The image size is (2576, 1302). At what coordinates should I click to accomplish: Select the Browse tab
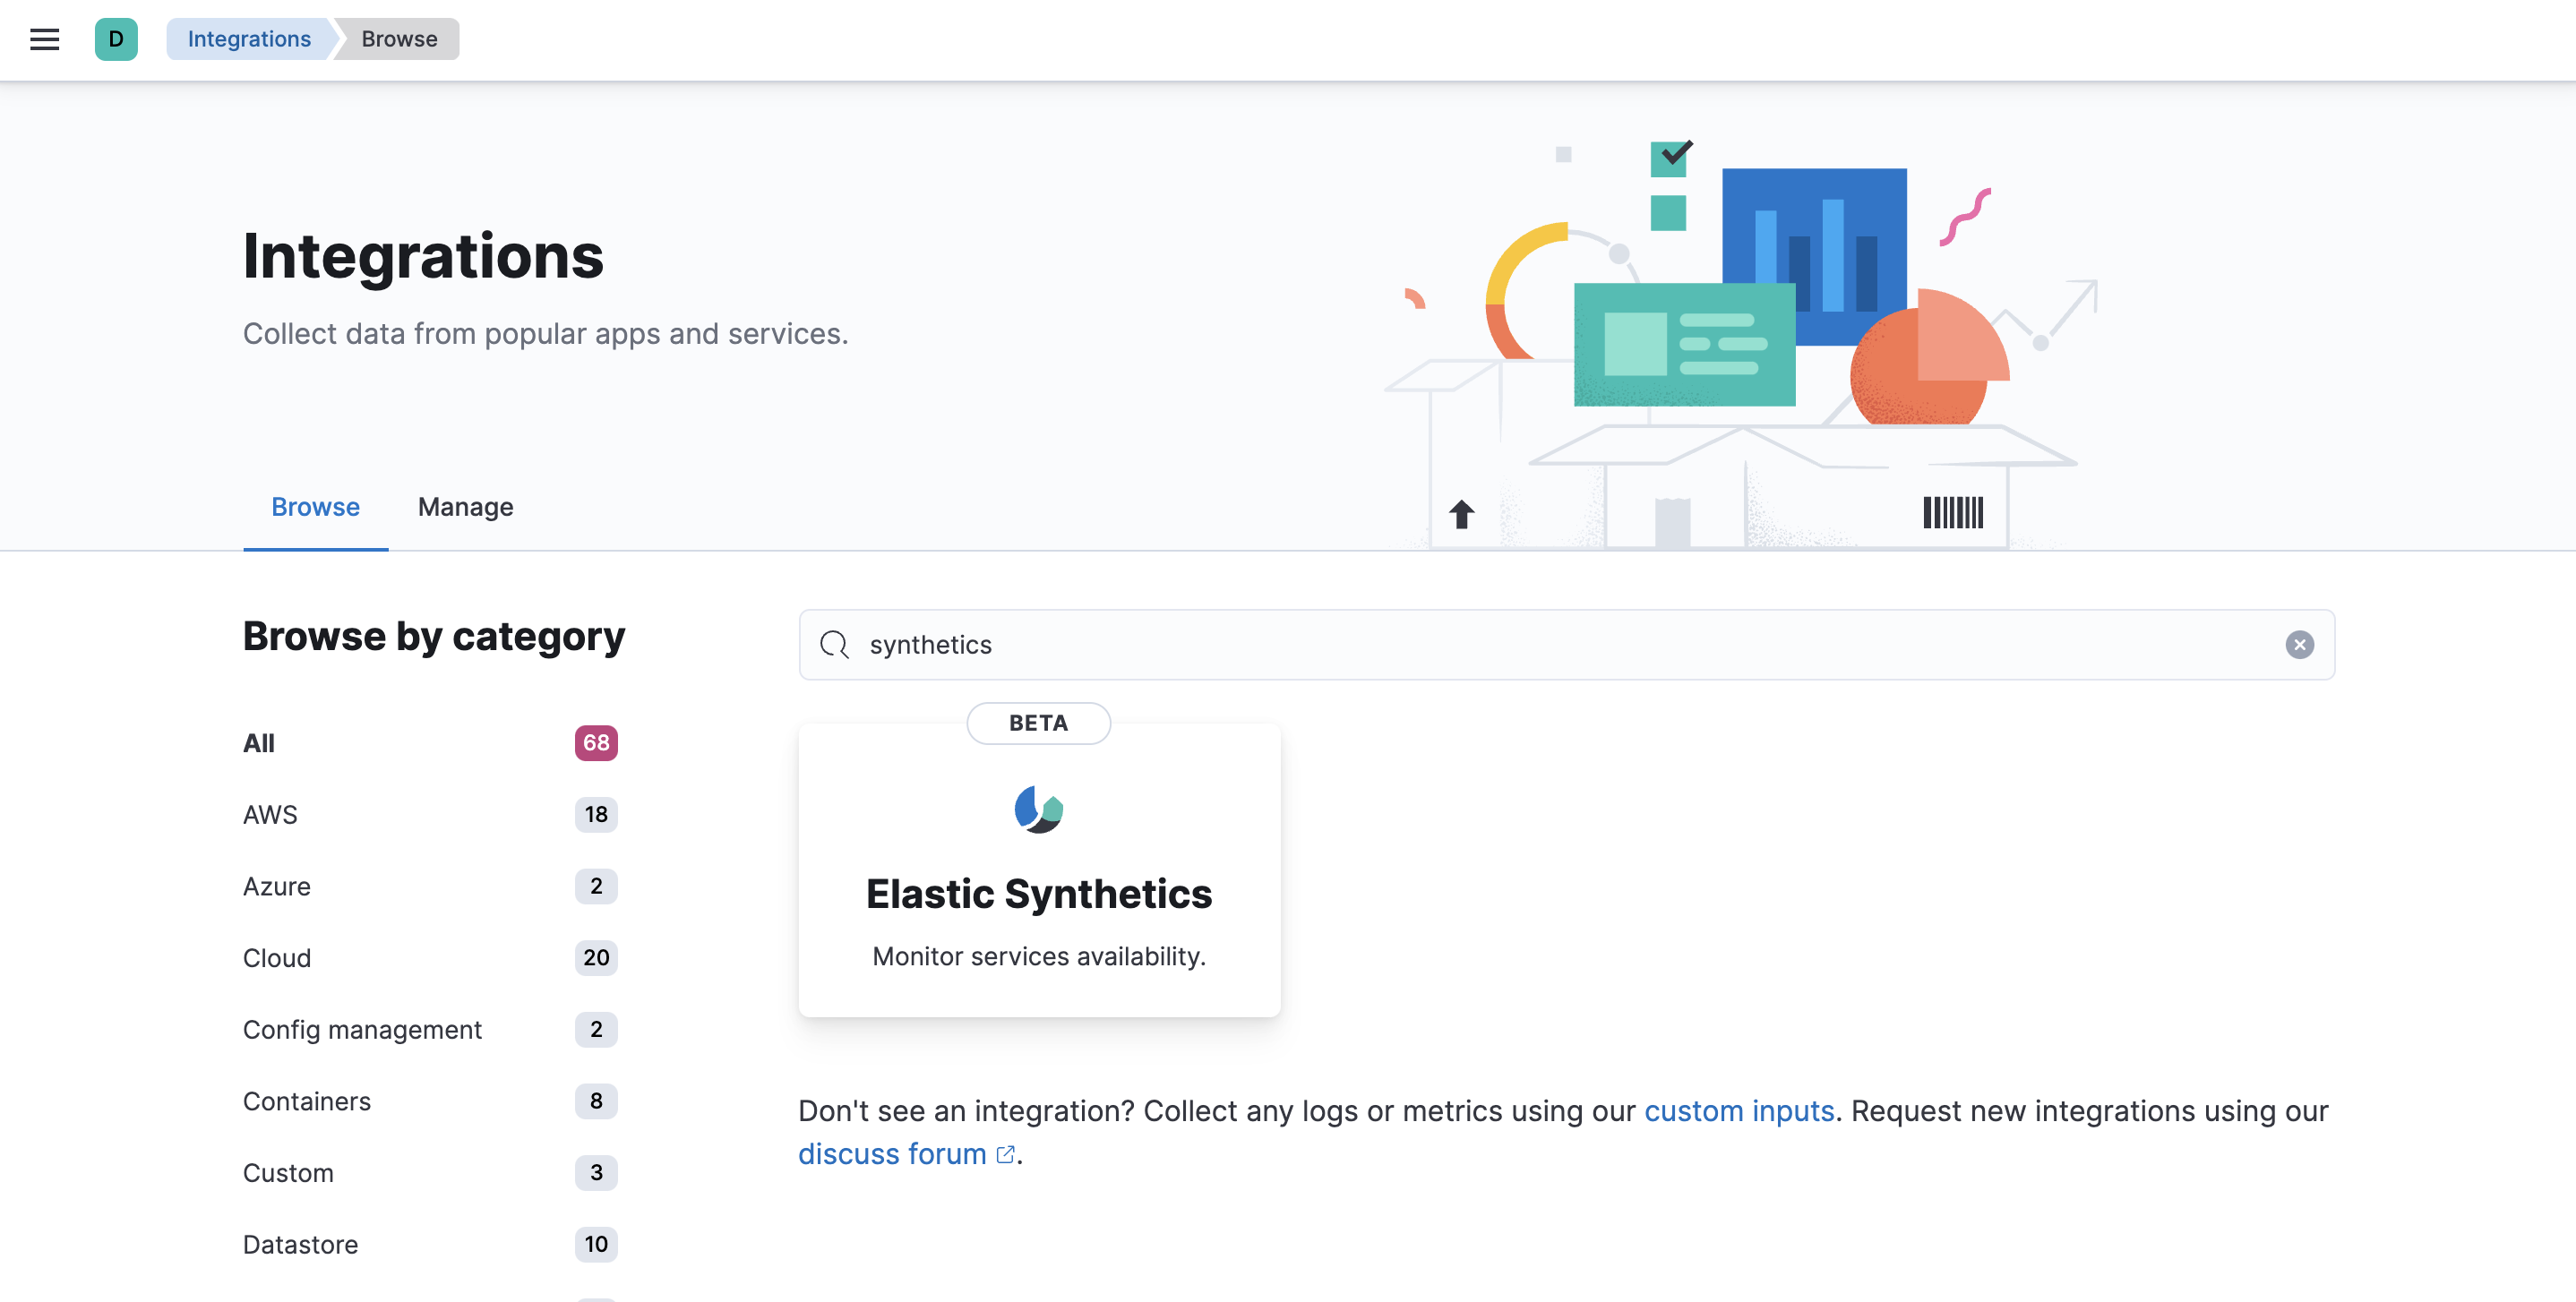click(315, 505)
